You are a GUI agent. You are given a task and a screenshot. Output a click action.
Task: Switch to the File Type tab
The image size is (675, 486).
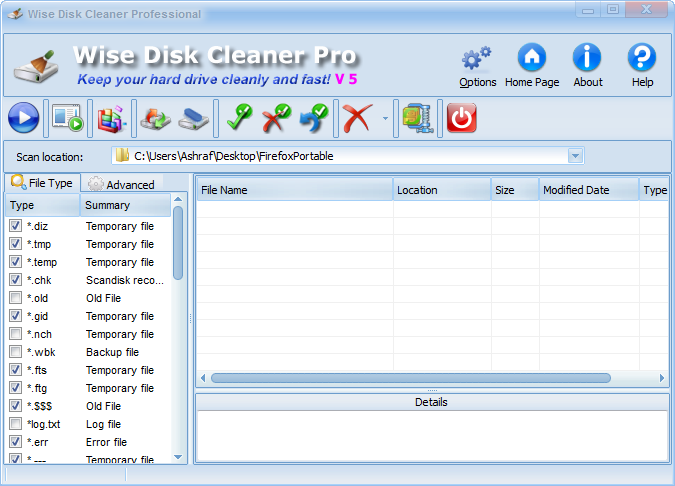click(42, 183)
